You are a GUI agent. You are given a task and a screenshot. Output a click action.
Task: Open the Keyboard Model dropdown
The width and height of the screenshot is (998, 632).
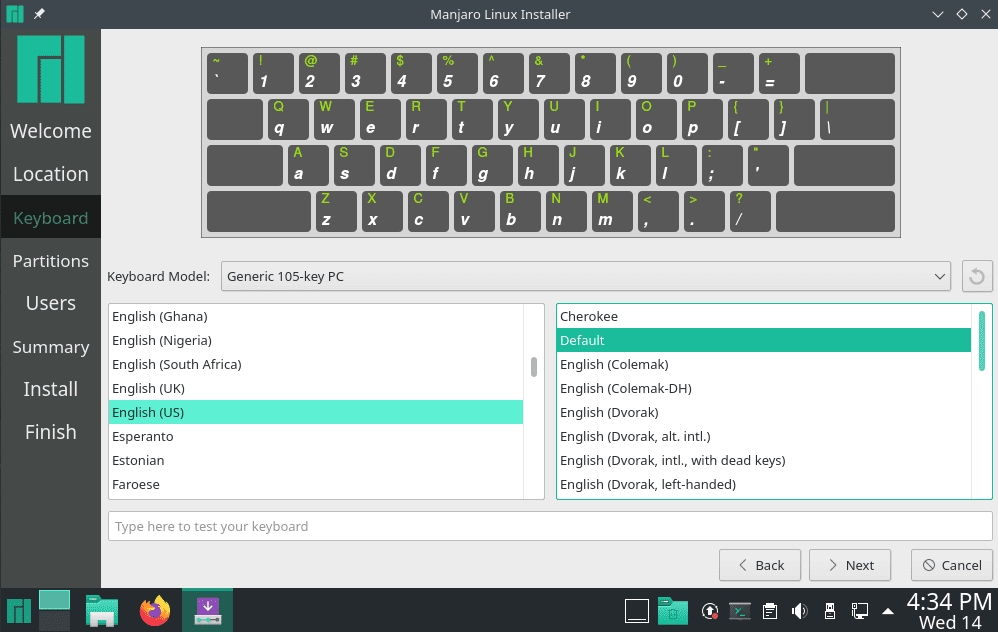pos(585,276)
